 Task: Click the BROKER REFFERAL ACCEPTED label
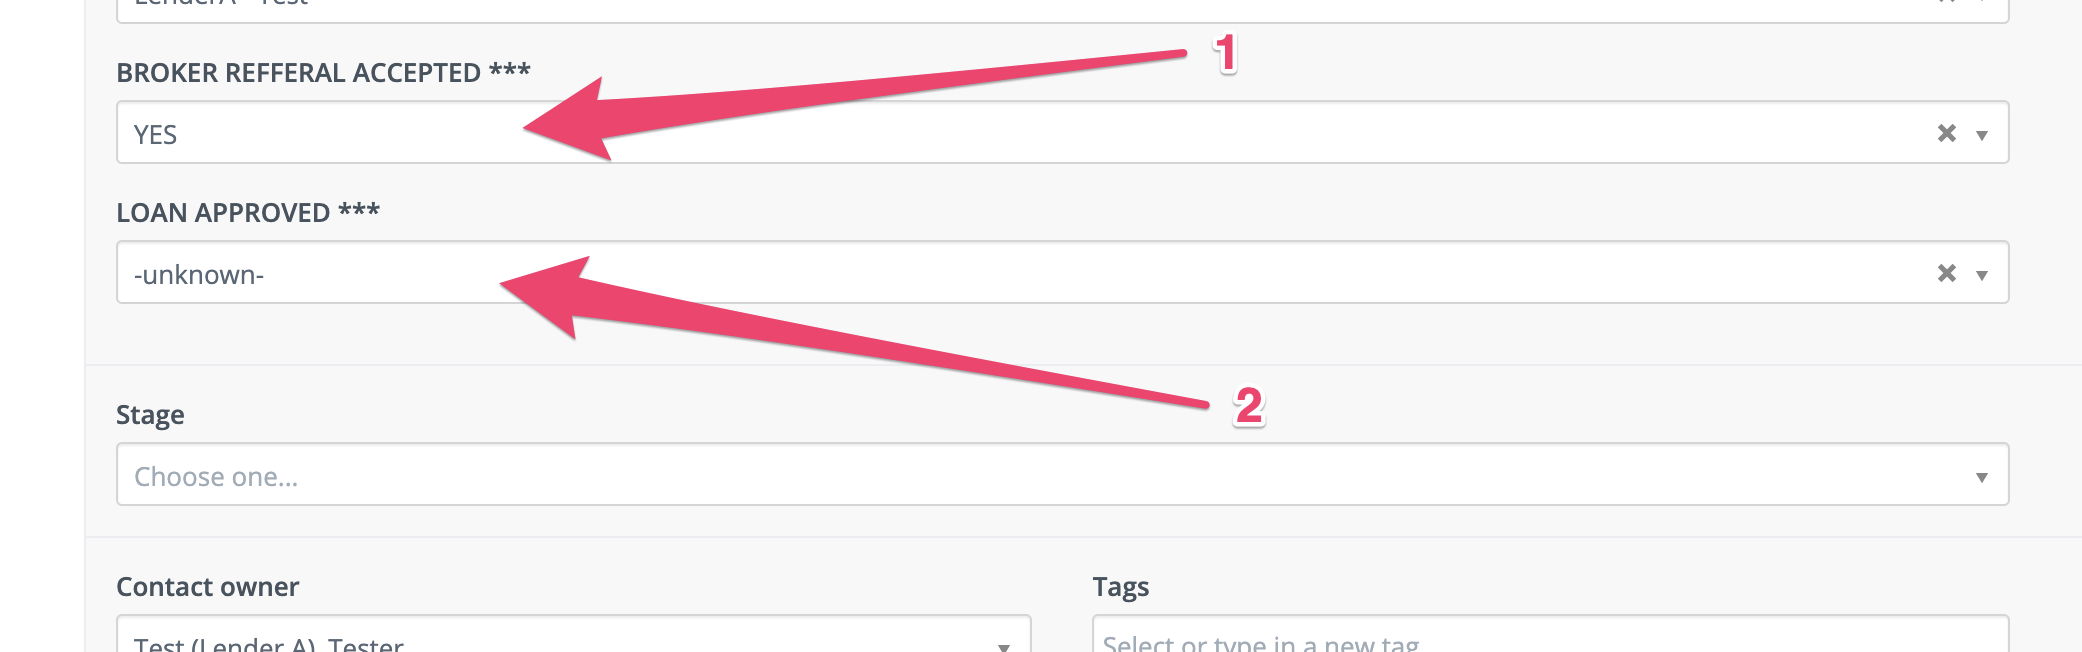(x=323, y=72)
